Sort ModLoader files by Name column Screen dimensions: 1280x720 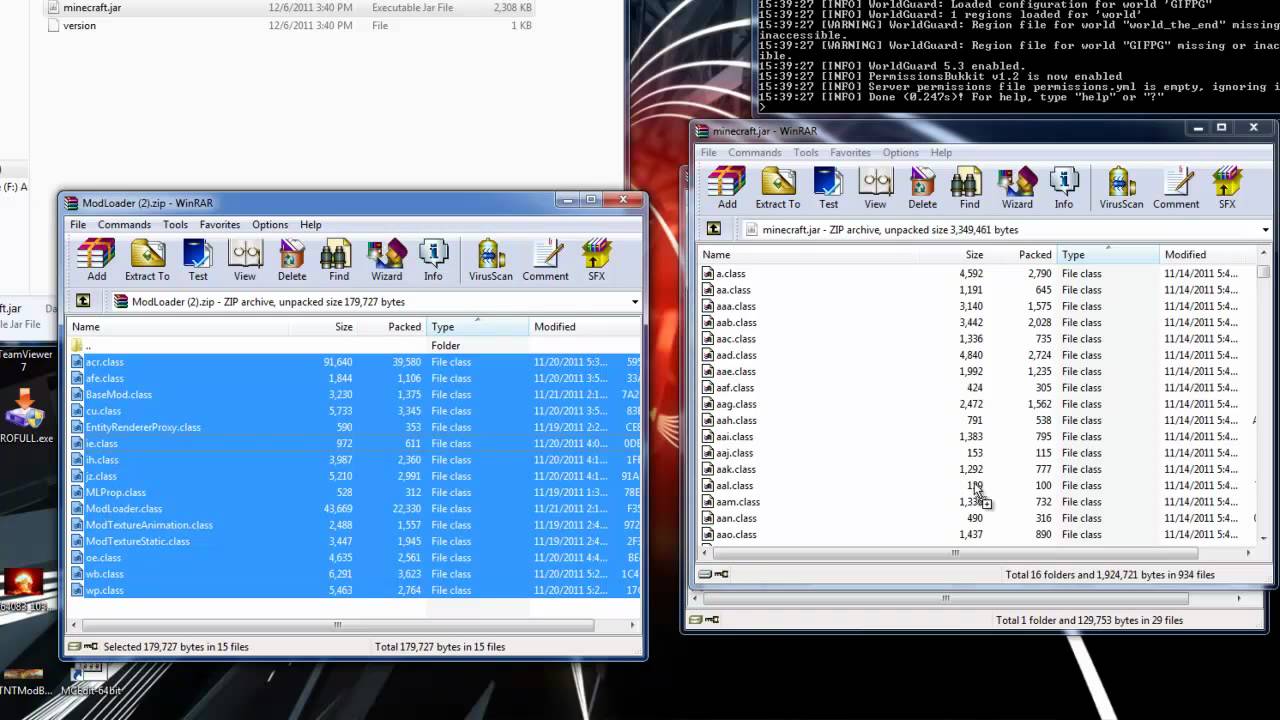click(178, 327)
